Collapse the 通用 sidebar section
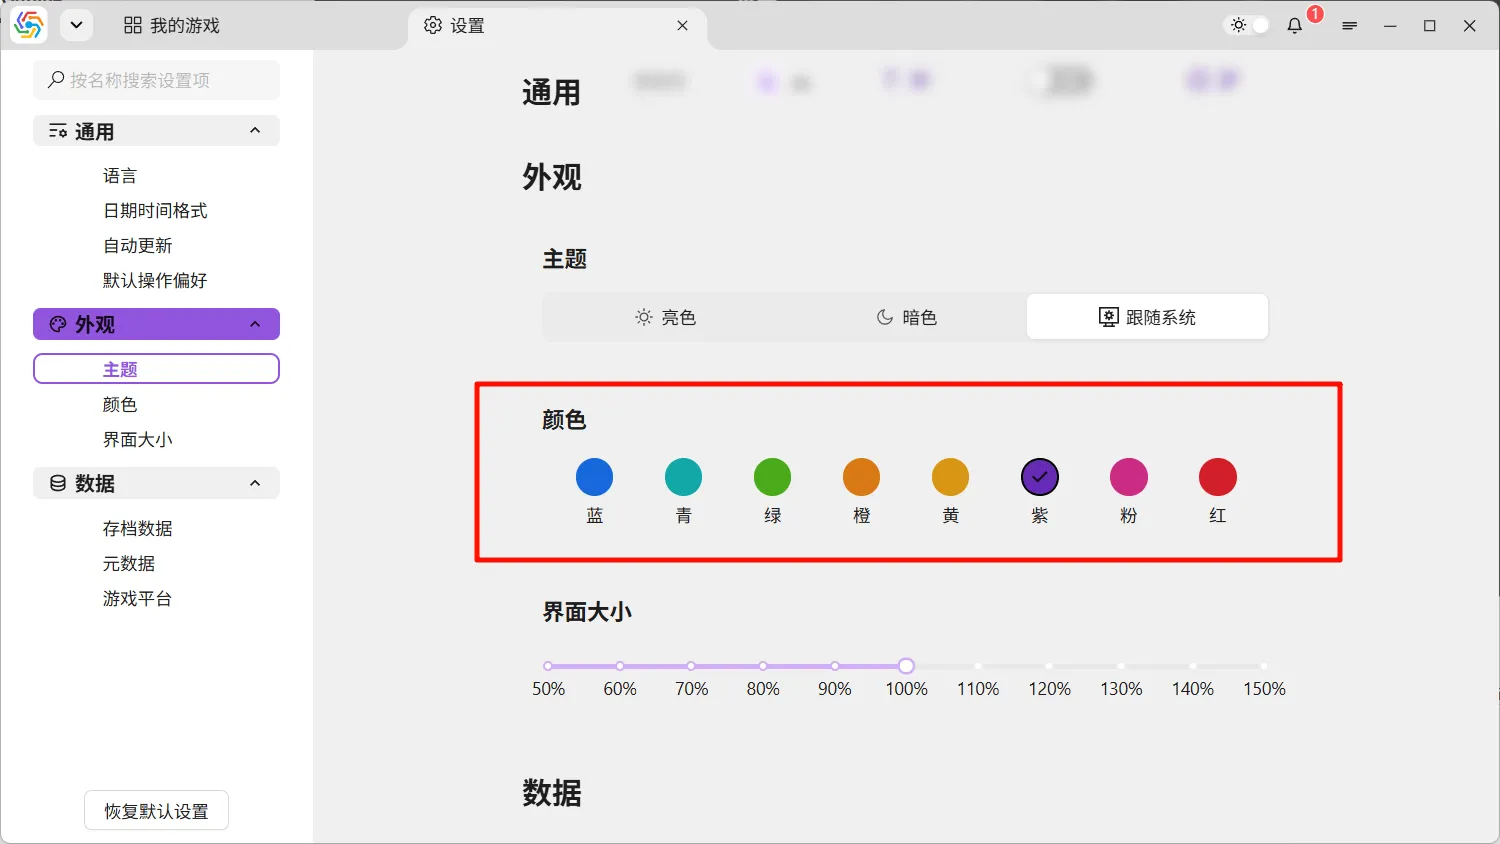This screenshot has height=844, width=1500. 255,131
